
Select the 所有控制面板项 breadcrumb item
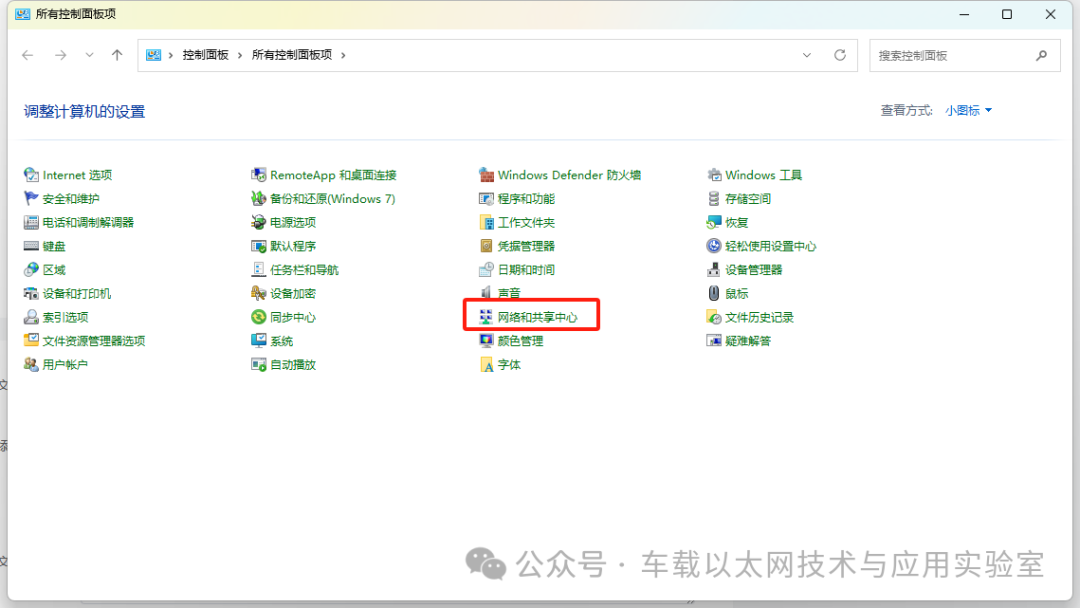tap(292, 55)
